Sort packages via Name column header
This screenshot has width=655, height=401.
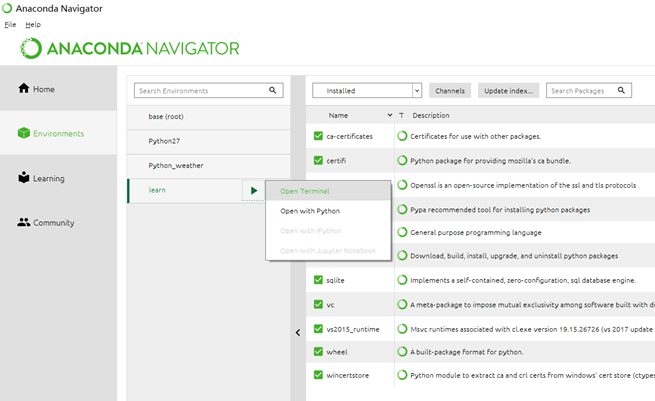pyautogui.click(x=338, y=115)
